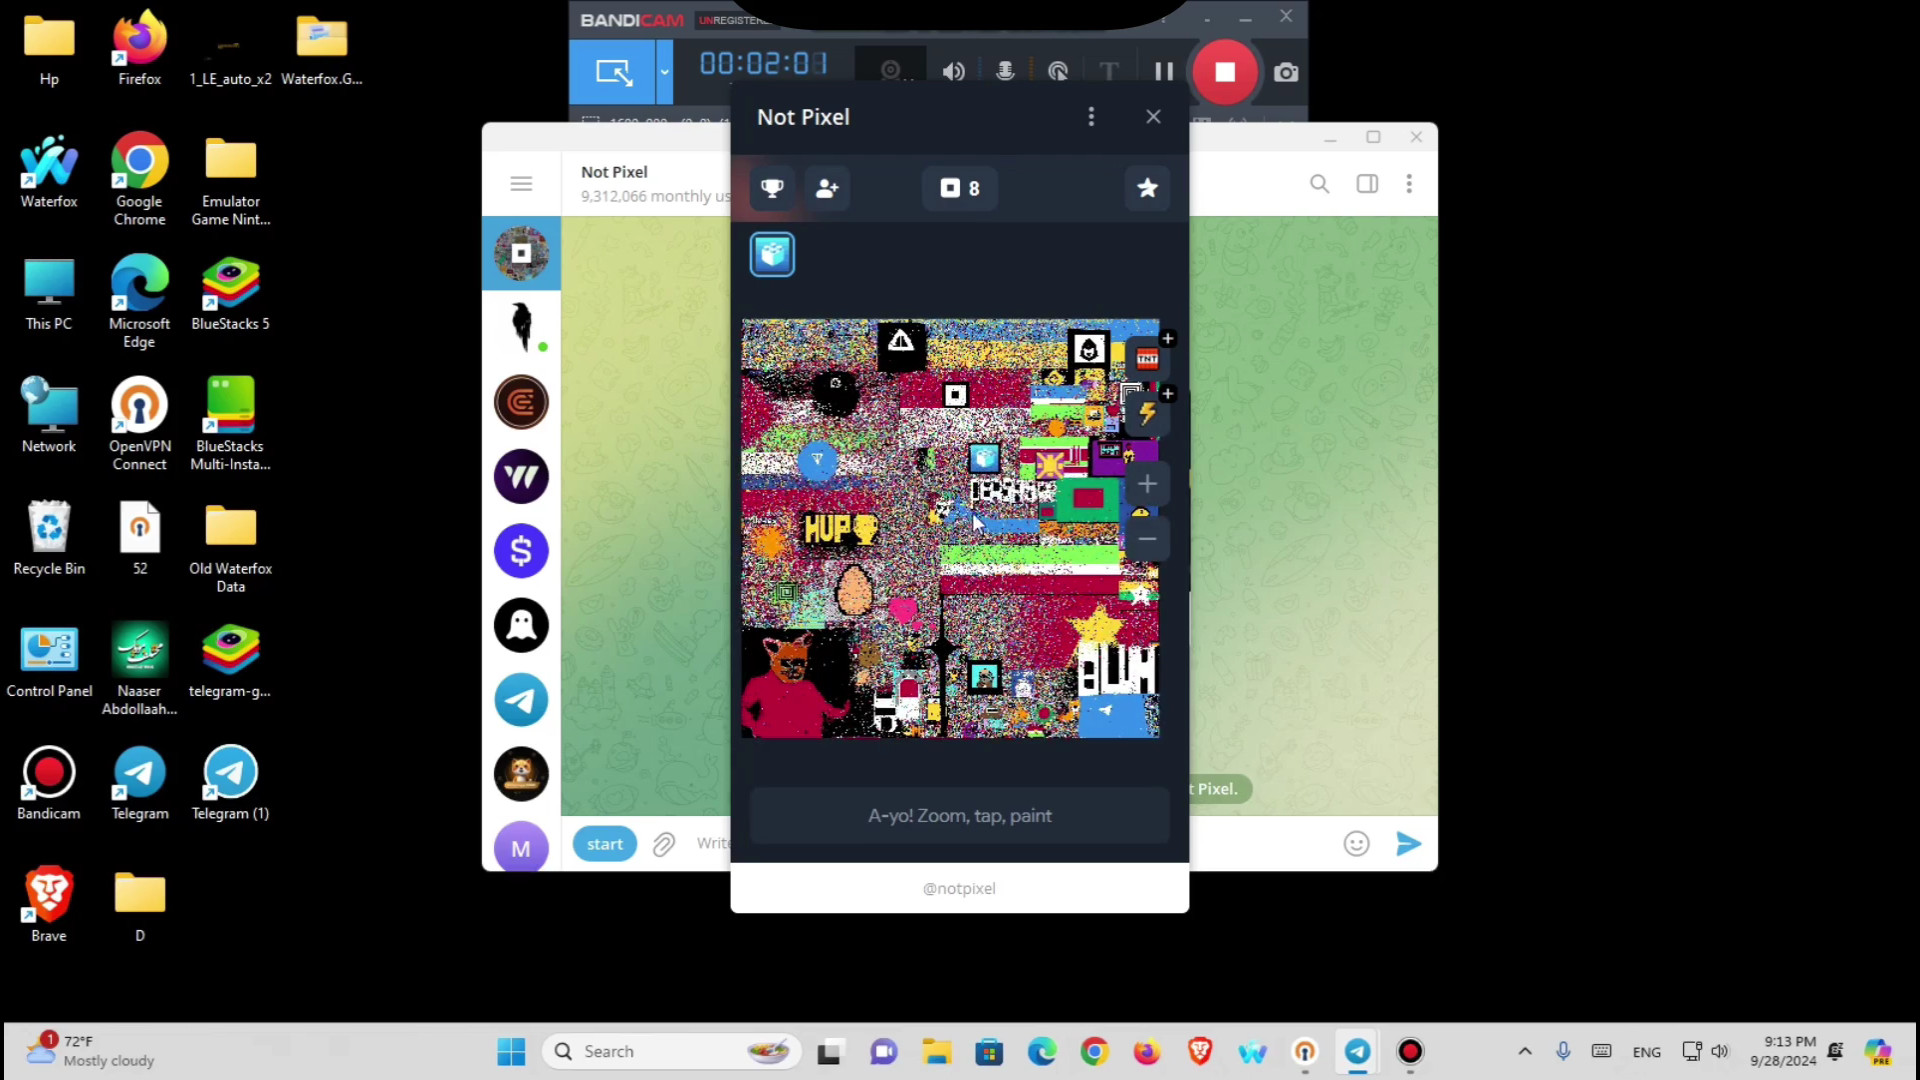Open Telegram hamburger menu
The image size is (1920, 1080).
521,184
